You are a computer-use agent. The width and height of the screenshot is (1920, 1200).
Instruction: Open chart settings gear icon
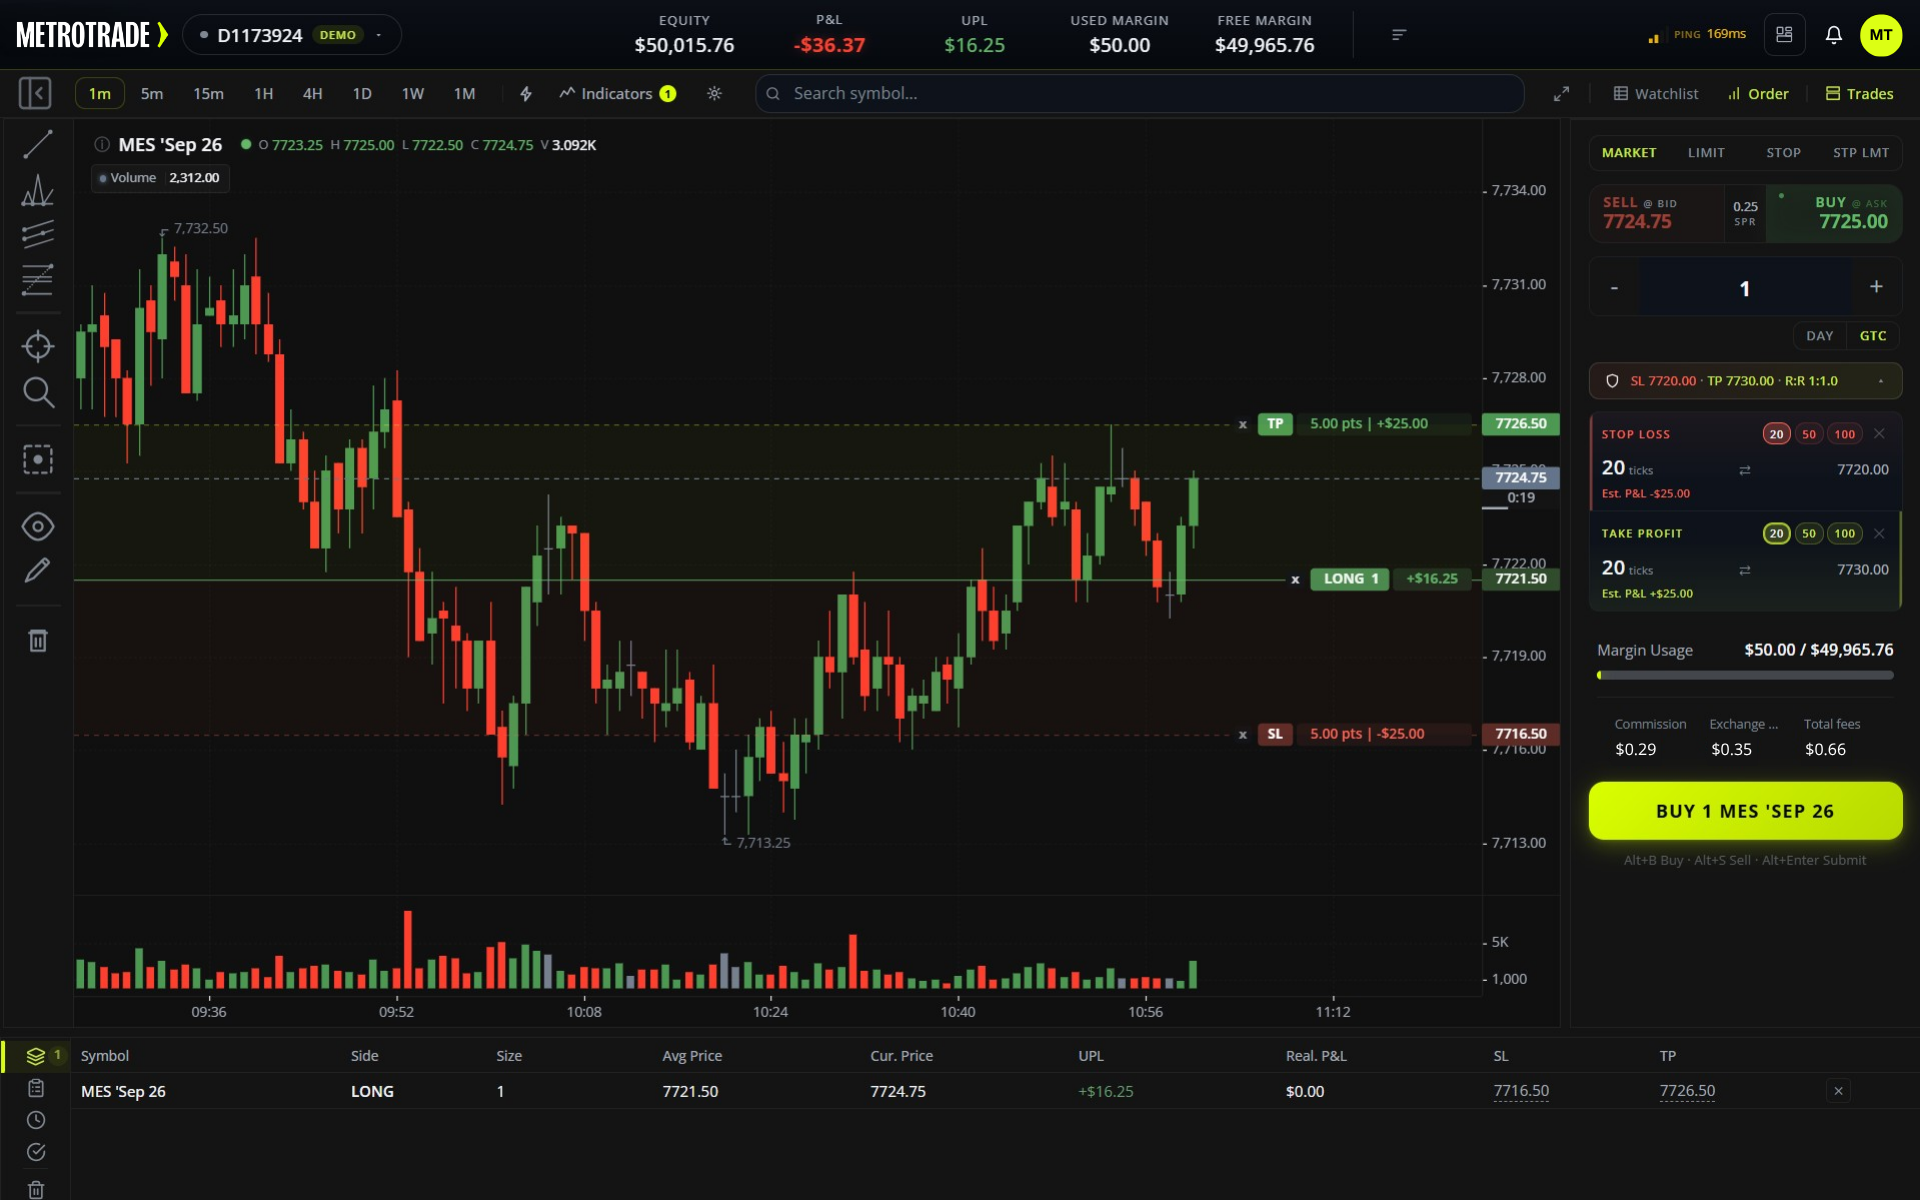[714, 93]
